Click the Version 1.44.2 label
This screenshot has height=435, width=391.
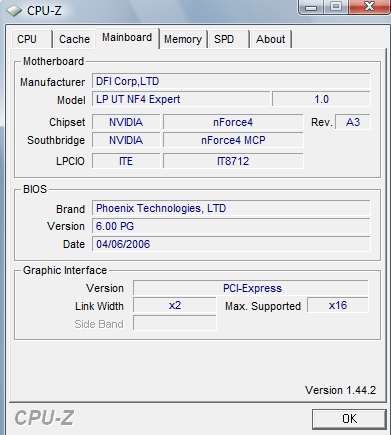coord(340,390)
